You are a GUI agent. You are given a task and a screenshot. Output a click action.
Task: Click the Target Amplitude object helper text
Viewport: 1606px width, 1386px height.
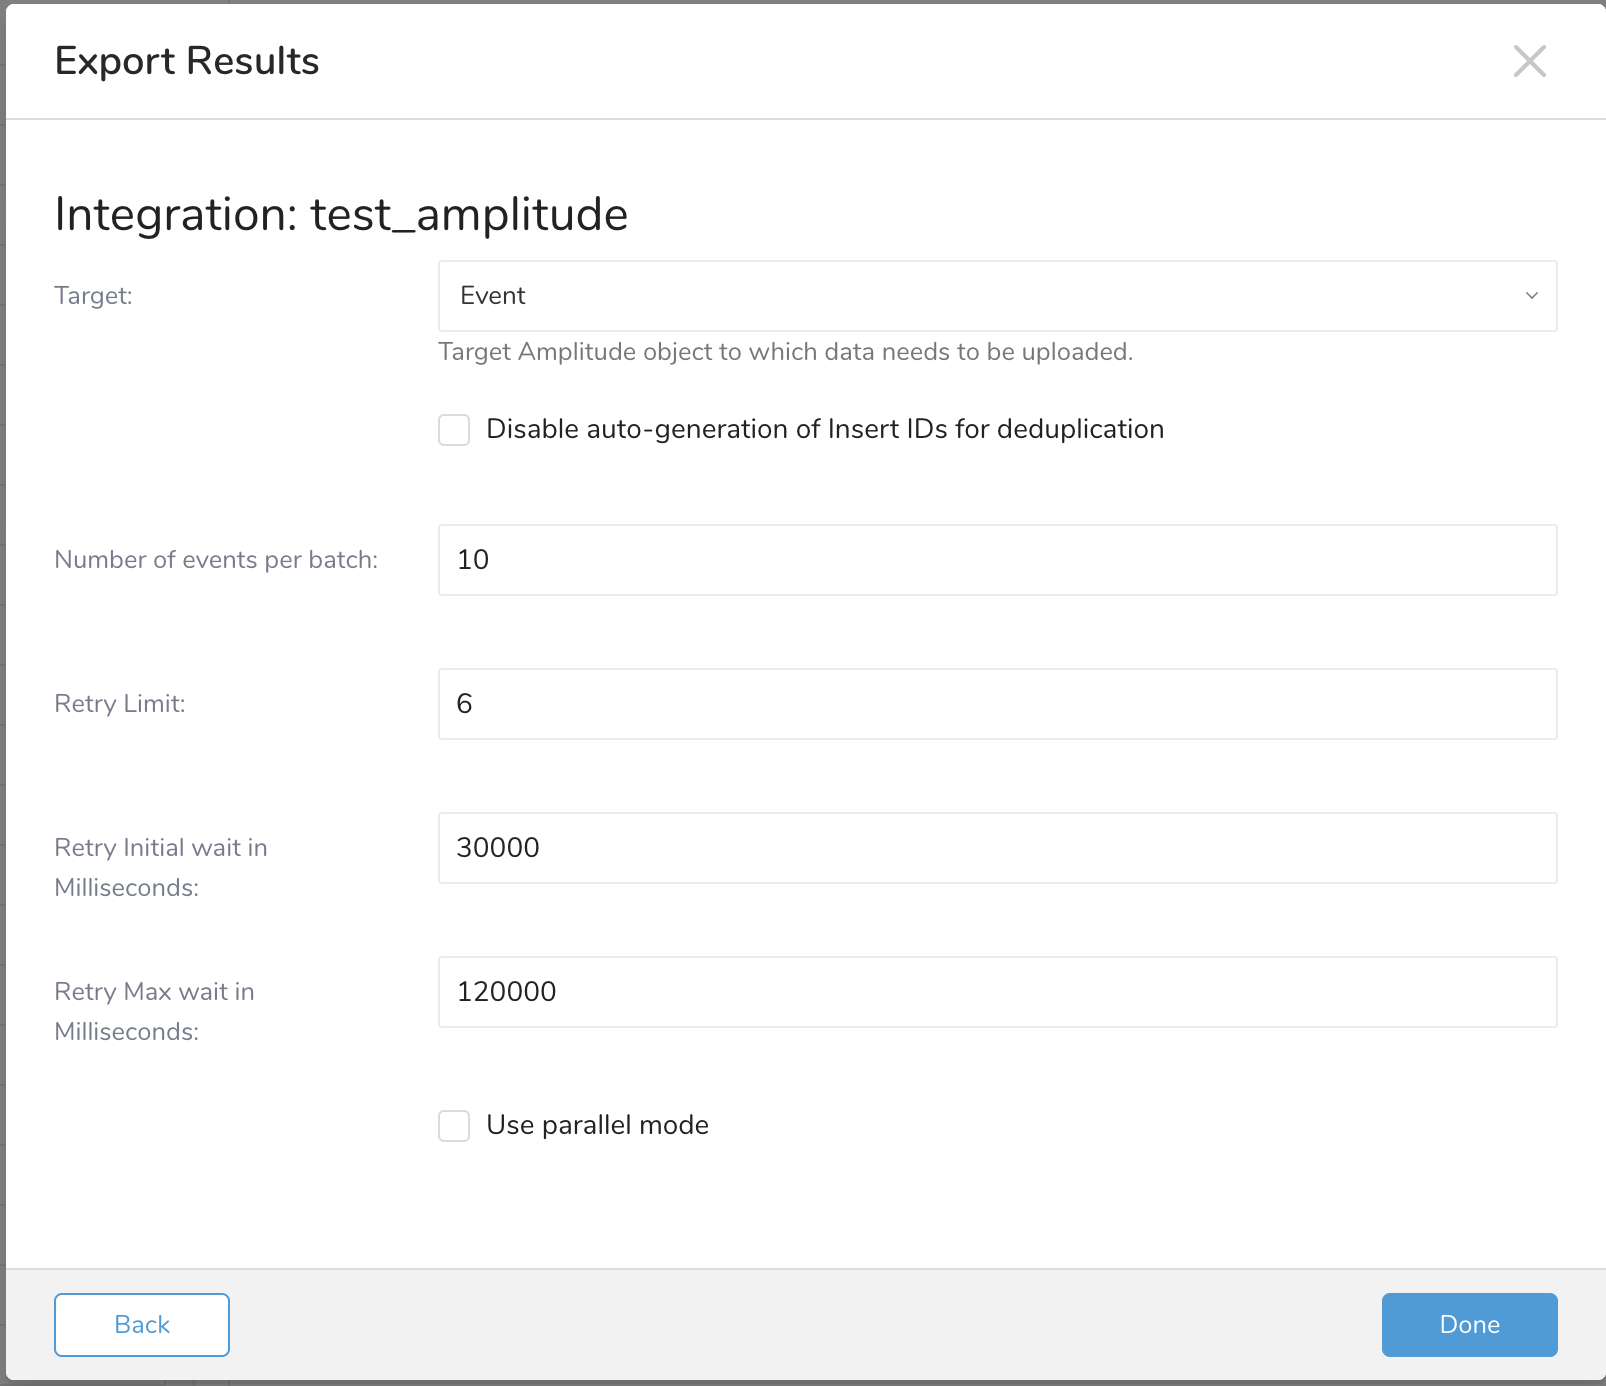point(785,352)
